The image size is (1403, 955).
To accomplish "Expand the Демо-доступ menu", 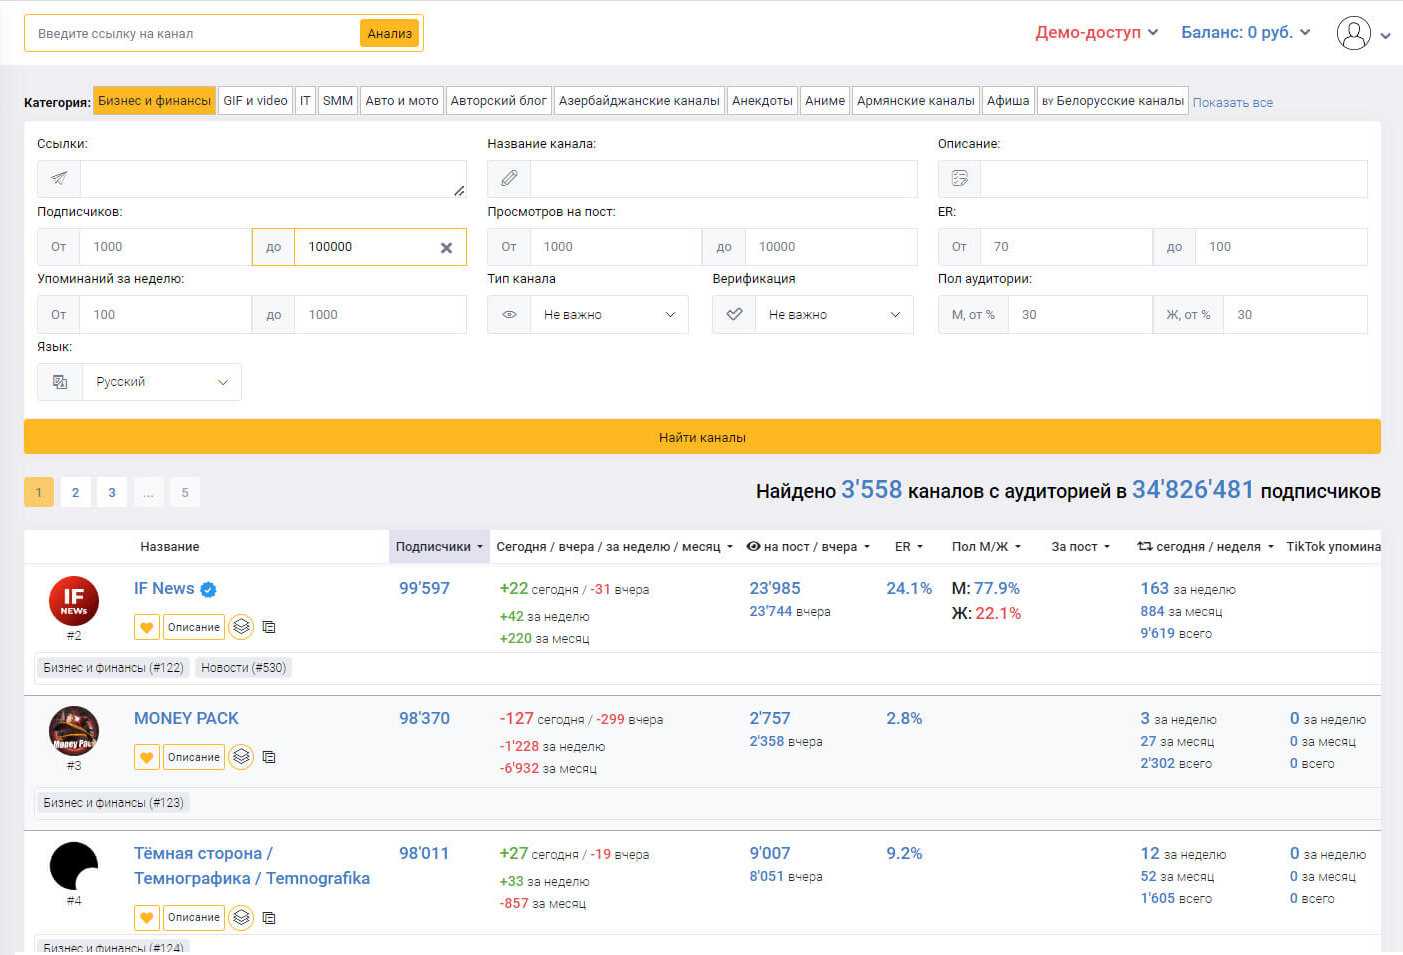I will (1096, 33).
